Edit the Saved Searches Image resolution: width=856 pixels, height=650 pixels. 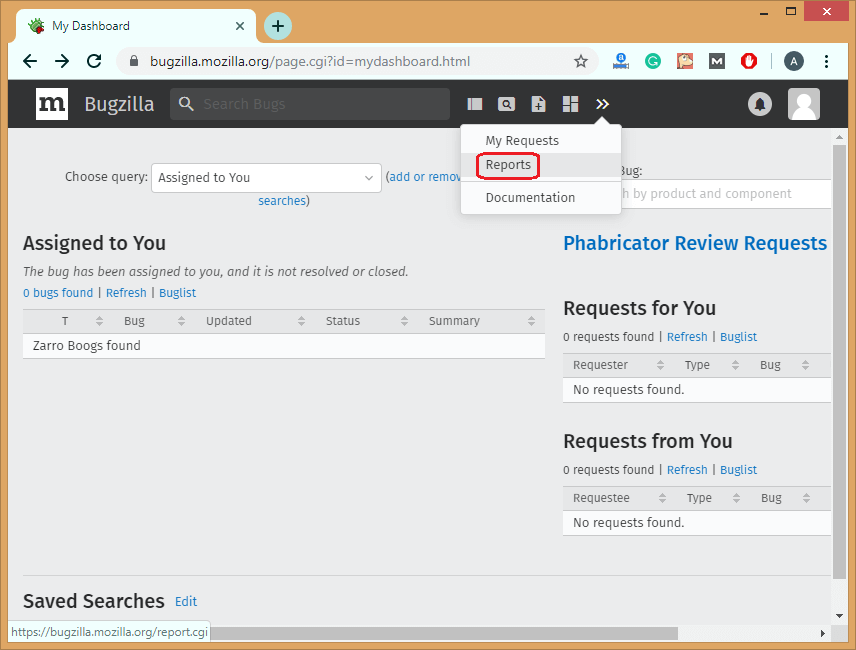(186, 601)
